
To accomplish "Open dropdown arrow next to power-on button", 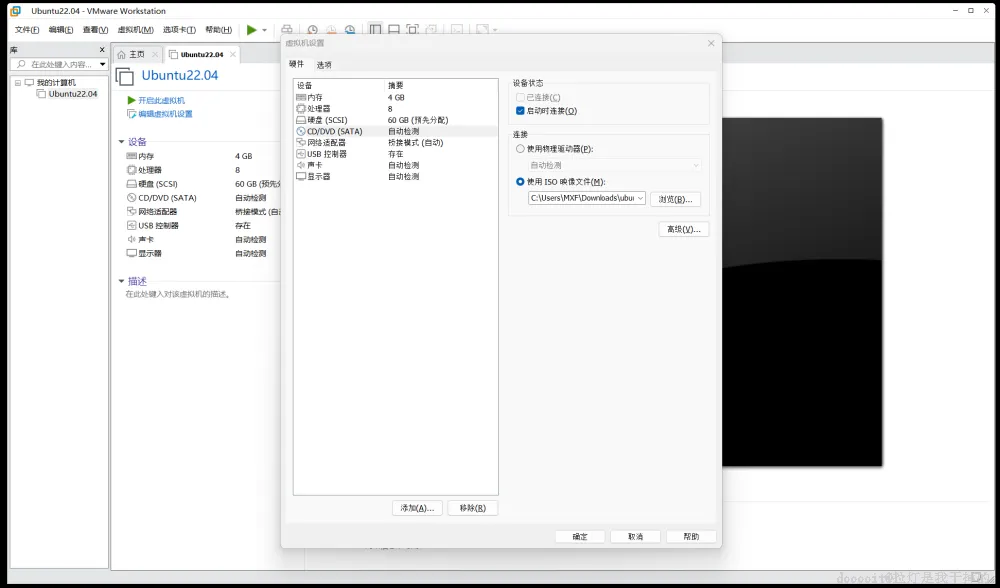I will tap(265, 30).
